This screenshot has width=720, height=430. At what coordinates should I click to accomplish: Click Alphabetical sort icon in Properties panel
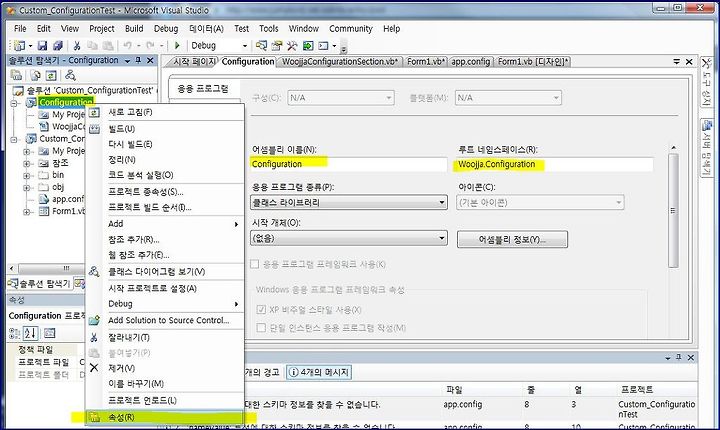tap(30, 333)
